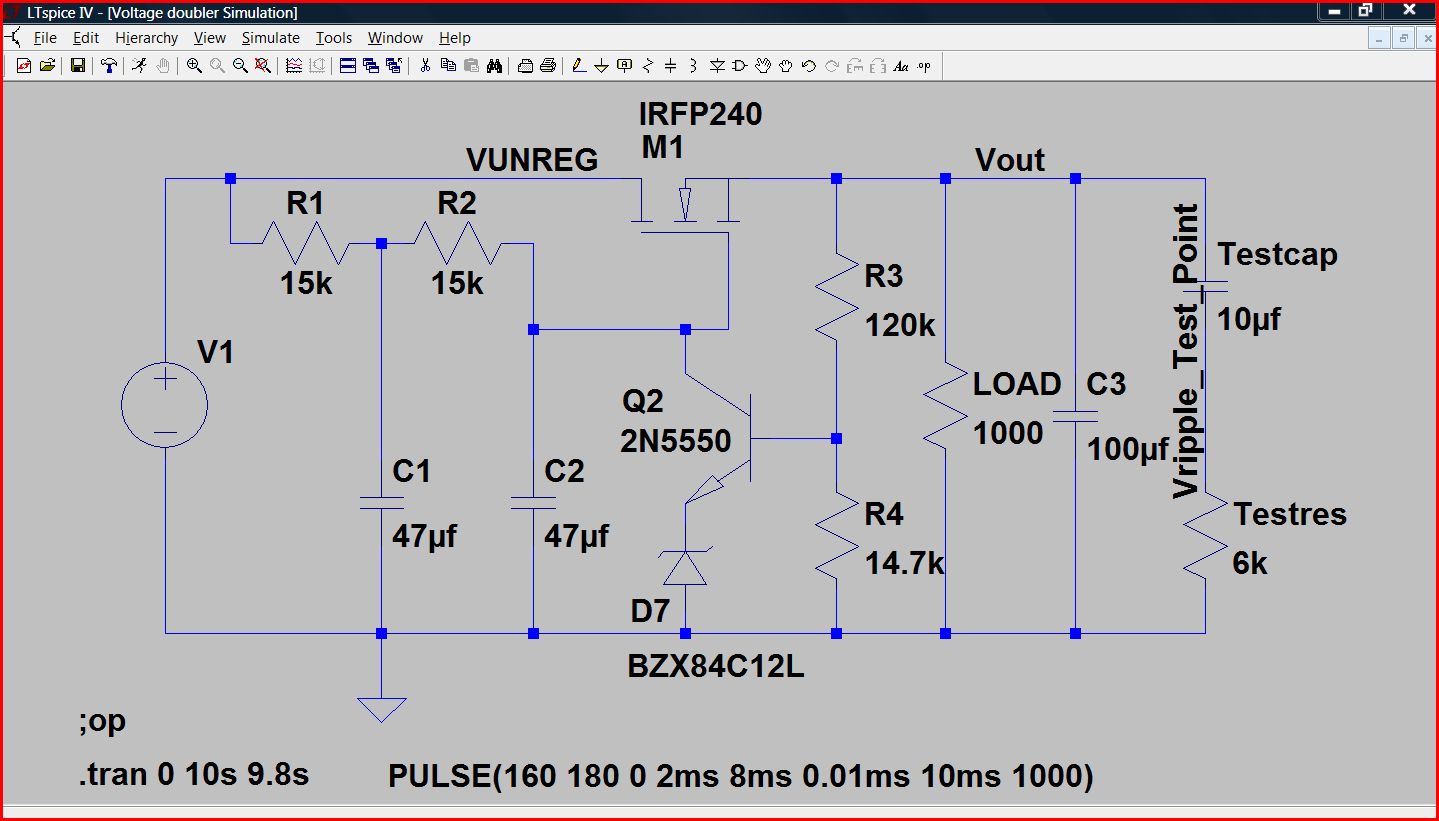This screenshot has width=1439, height=821.
Task: Select the Label Net tool
Action: [625, 66]
